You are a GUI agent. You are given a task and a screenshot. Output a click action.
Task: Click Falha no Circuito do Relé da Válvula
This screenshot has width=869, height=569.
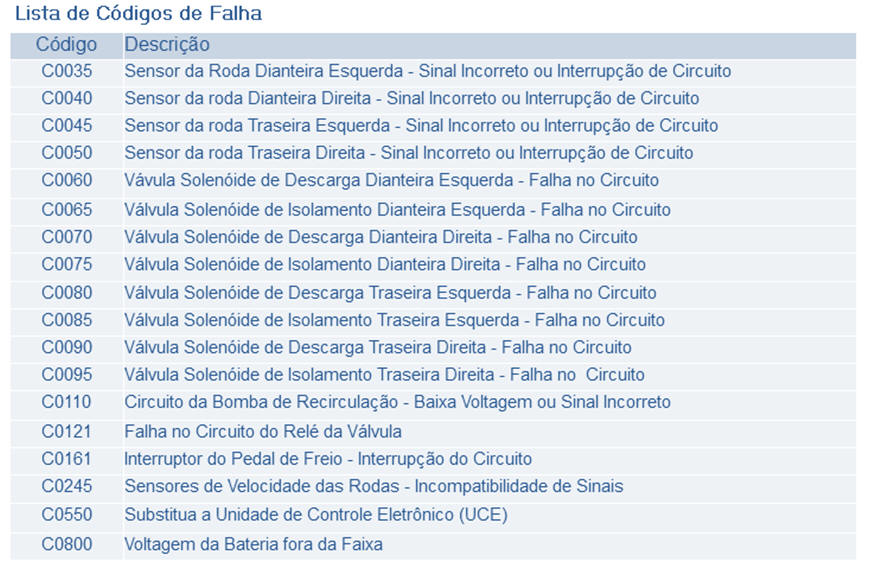[262, 432]
